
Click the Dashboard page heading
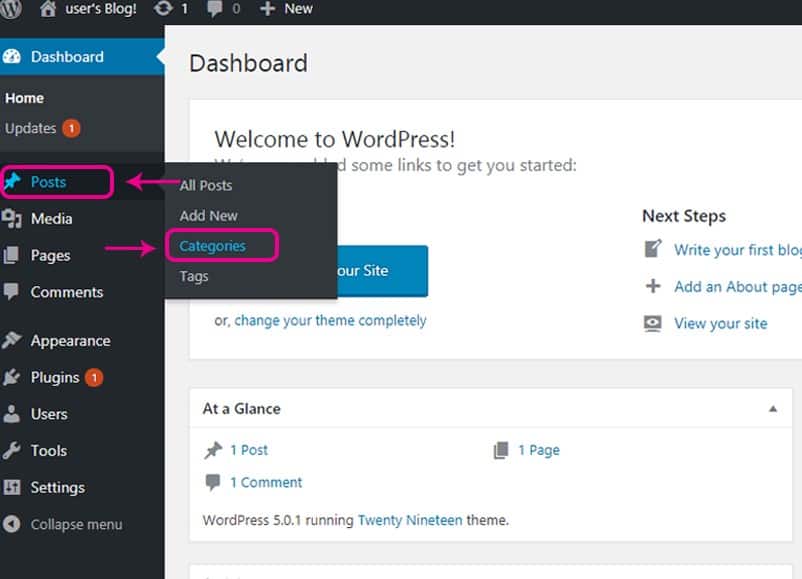coord(249,63)
